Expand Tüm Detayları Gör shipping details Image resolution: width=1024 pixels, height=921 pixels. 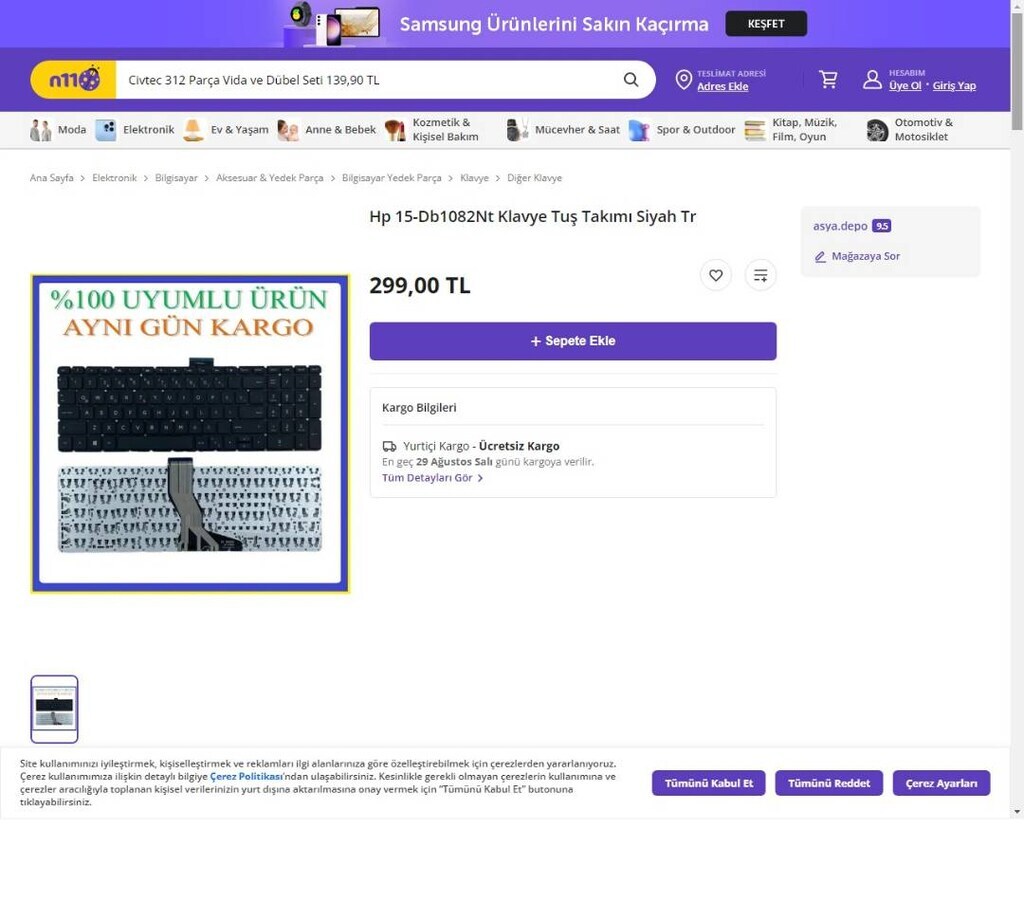432,477
